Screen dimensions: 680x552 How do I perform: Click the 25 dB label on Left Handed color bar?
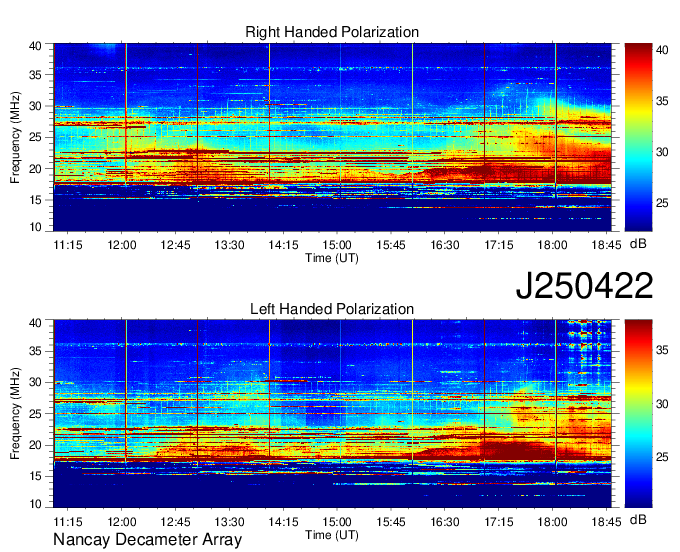coord(662,457)
